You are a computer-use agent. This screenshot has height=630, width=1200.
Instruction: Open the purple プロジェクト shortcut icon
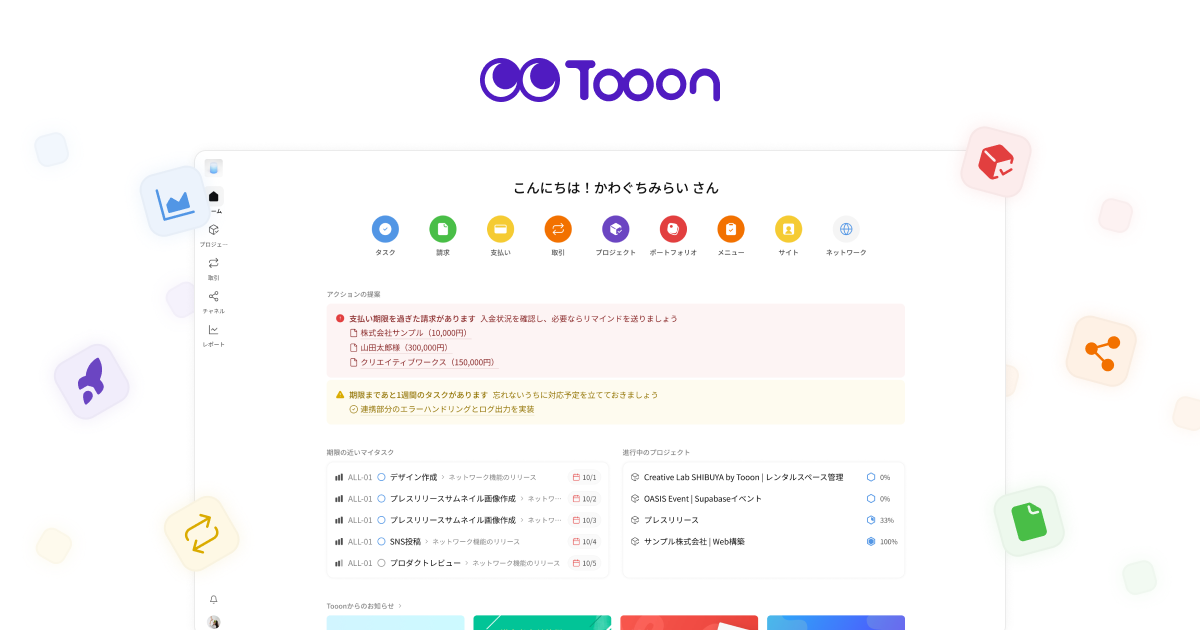pyautogui.click(x=616, y=229)
